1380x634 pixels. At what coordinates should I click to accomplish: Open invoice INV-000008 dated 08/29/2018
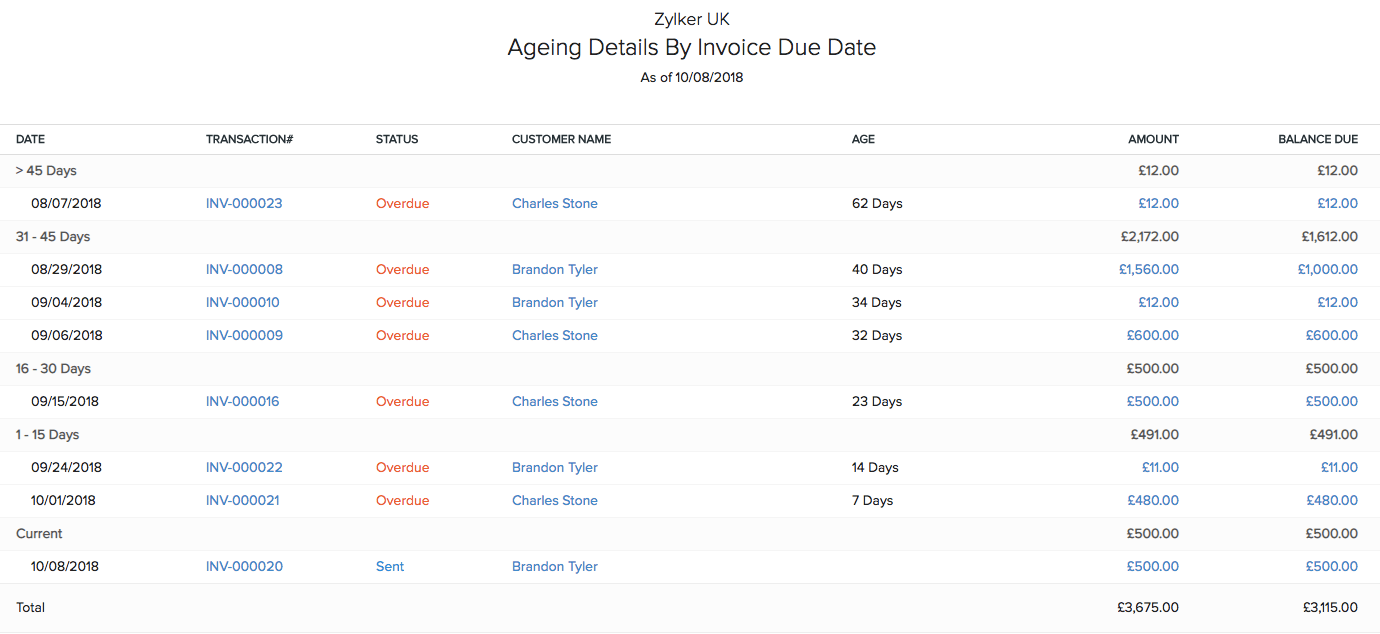[x=244, y=269]
